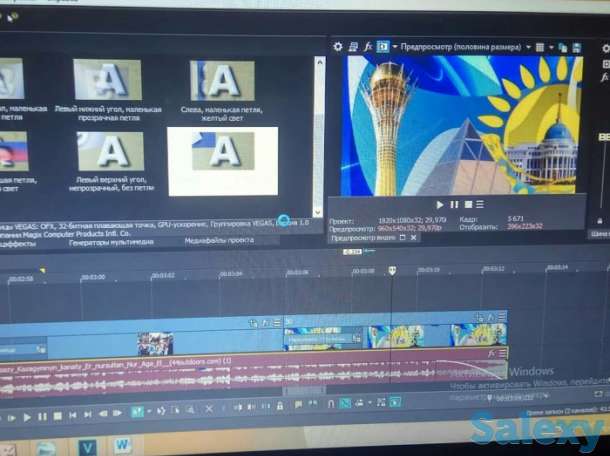This screenshot has height=456, width=610.
Task: Click the presets list scroll down arrow
Action: (x=318, y=212)
